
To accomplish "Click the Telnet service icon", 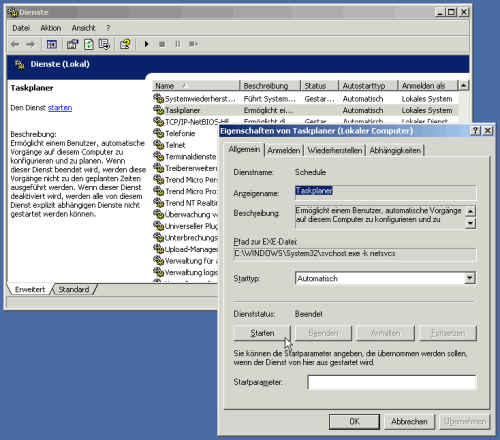I will (x=158, y=145).
